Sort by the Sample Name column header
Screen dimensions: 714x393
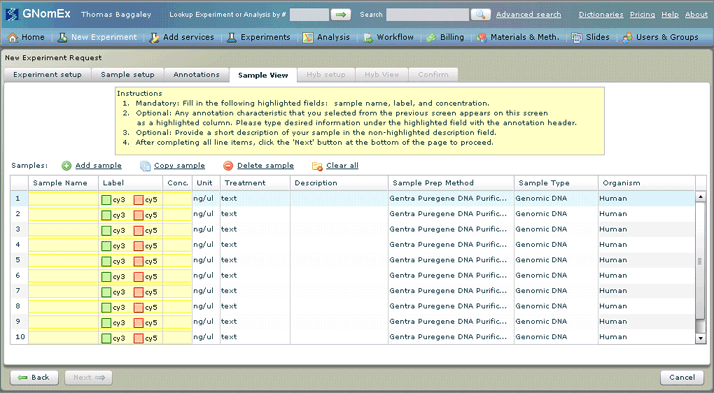coord(63,183)
